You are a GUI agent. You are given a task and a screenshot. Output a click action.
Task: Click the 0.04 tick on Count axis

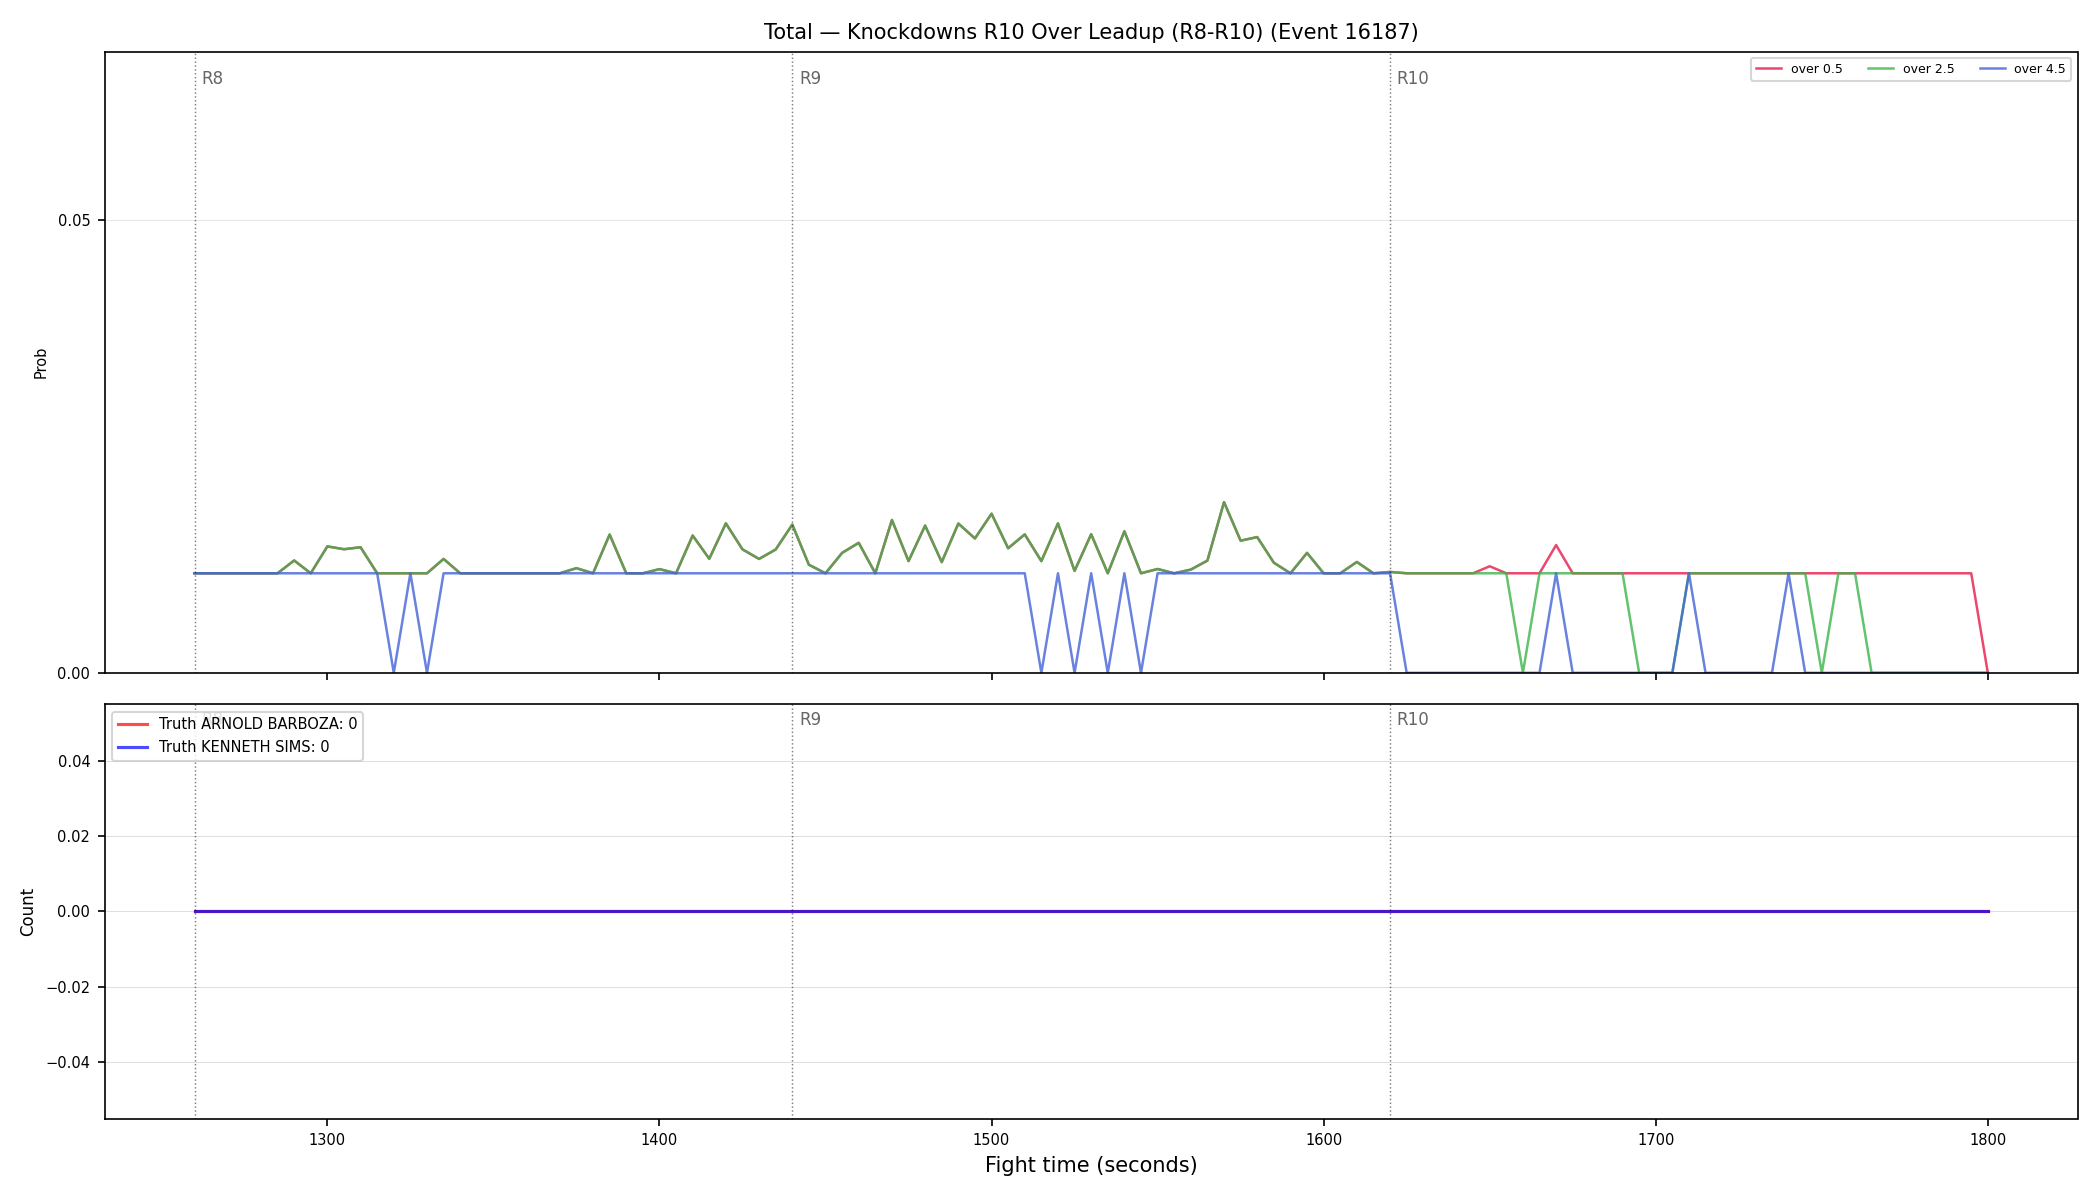[74, 762]
